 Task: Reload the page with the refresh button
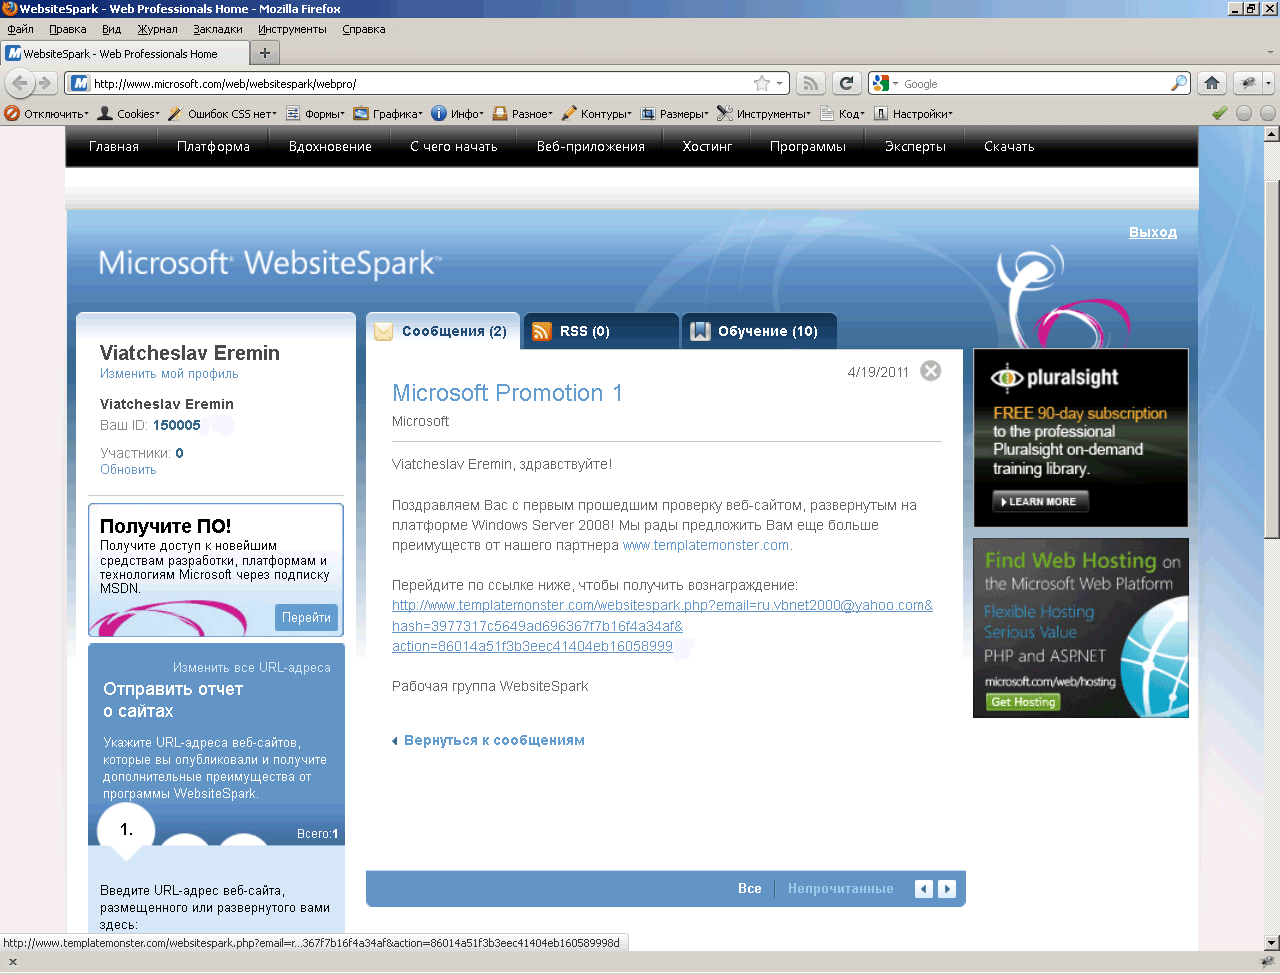[847, 84]
